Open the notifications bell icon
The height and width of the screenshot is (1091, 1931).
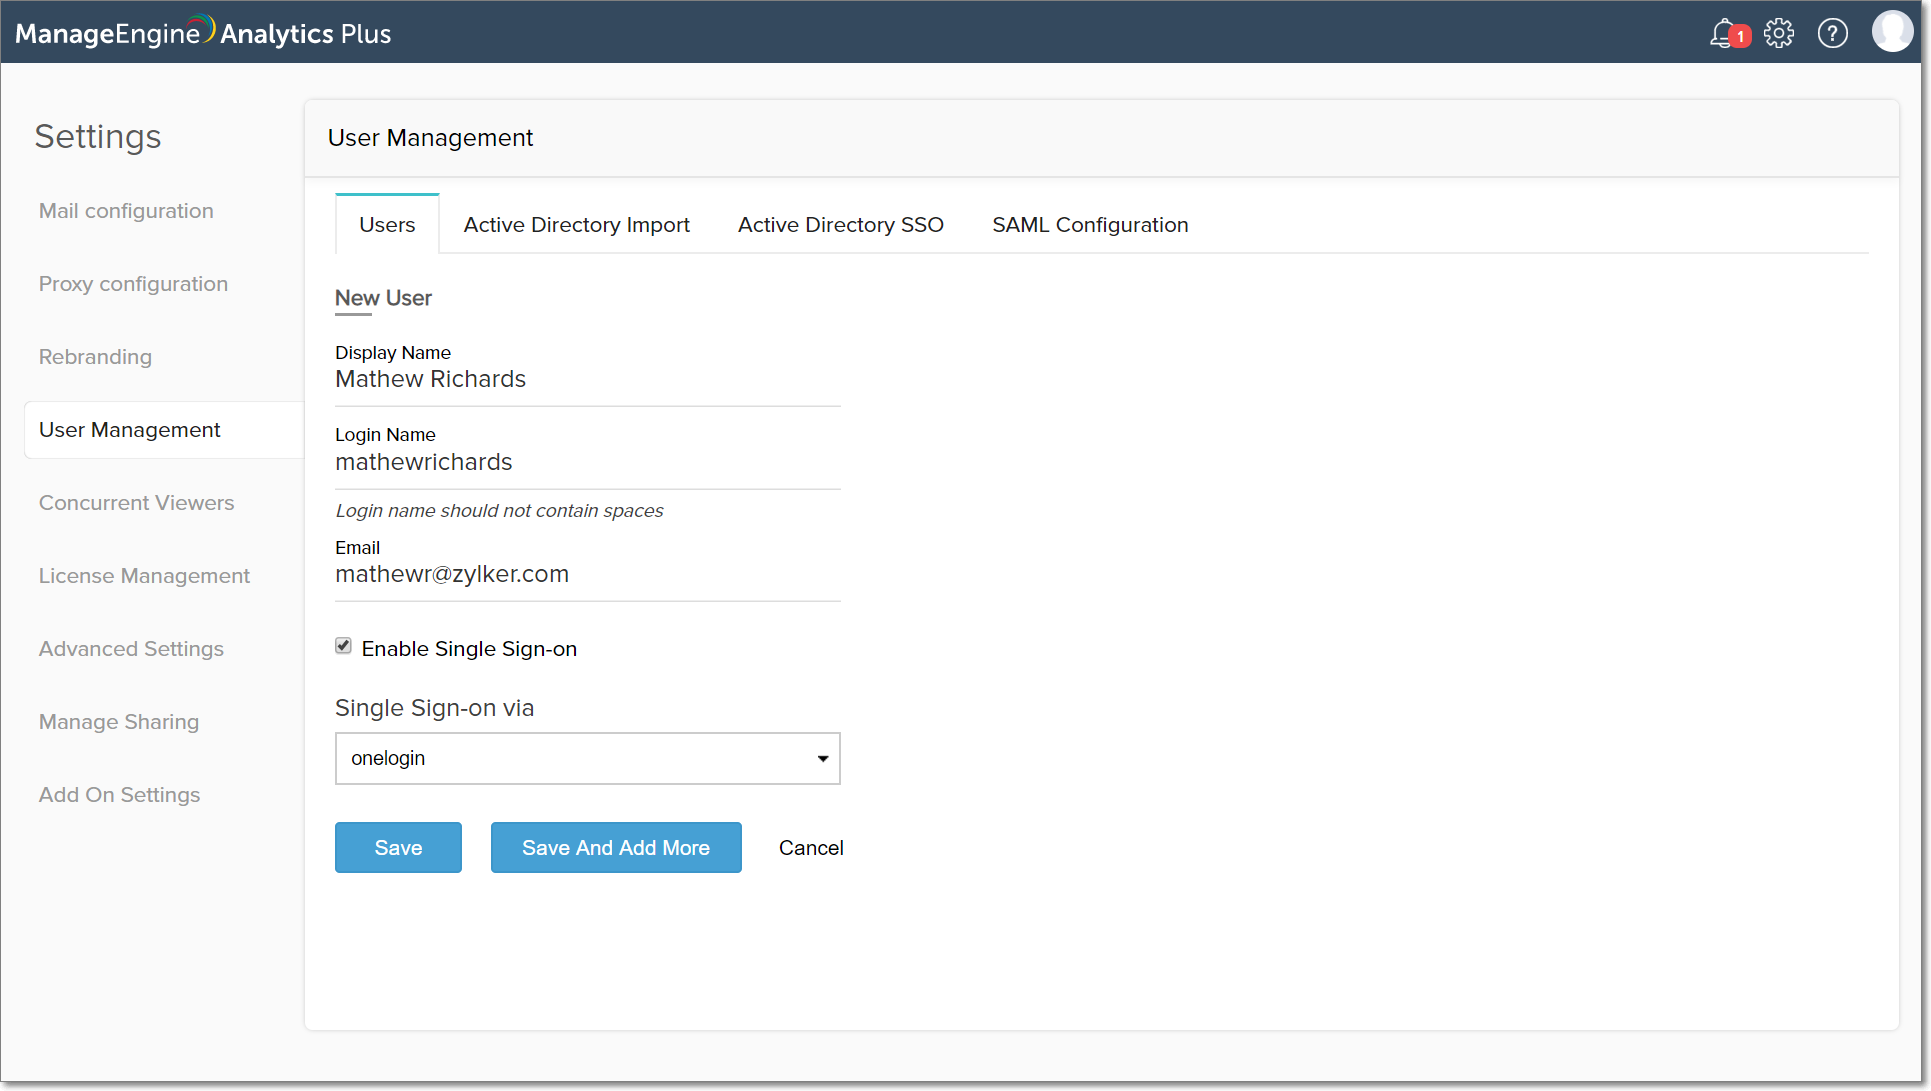point(1728,33)
